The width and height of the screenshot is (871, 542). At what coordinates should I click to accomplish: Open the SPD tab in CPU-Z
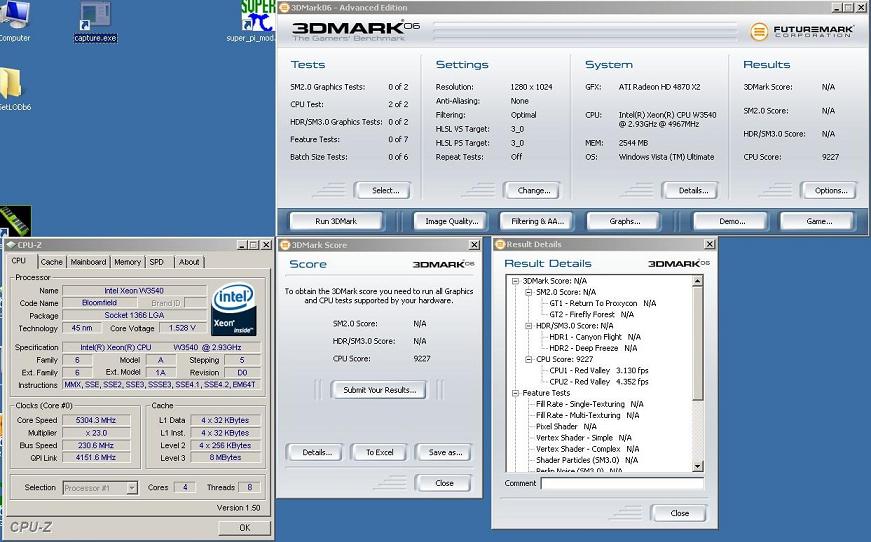(x=157, y=262)
